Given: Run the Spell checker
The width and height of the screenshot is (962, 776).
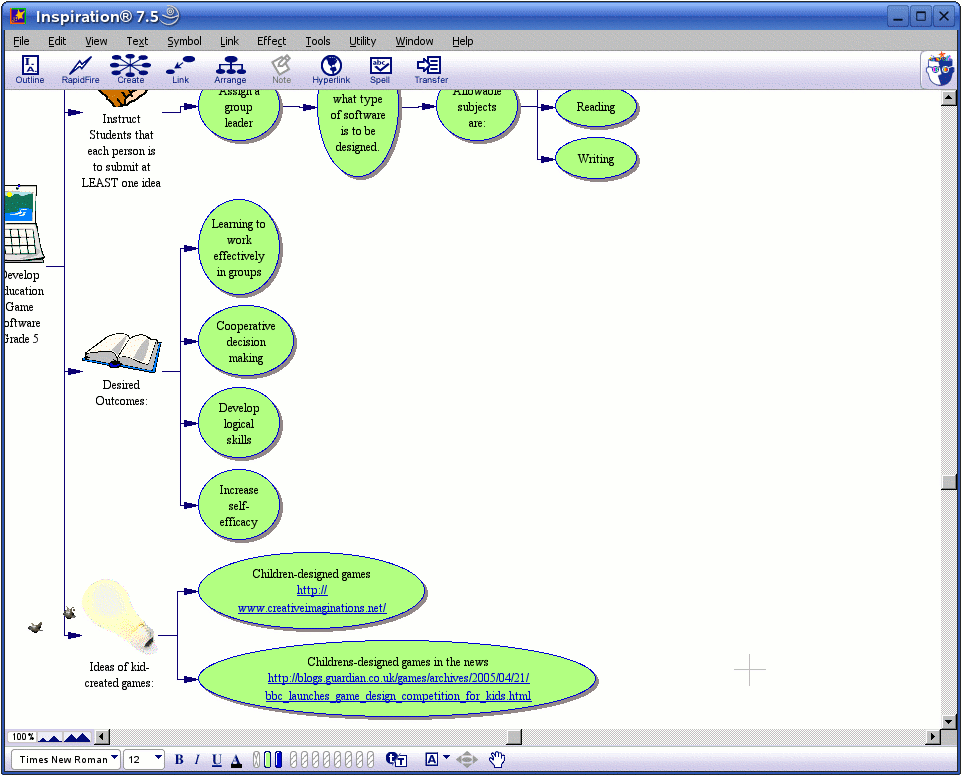Looking at the screenshot, I should 380,68.
